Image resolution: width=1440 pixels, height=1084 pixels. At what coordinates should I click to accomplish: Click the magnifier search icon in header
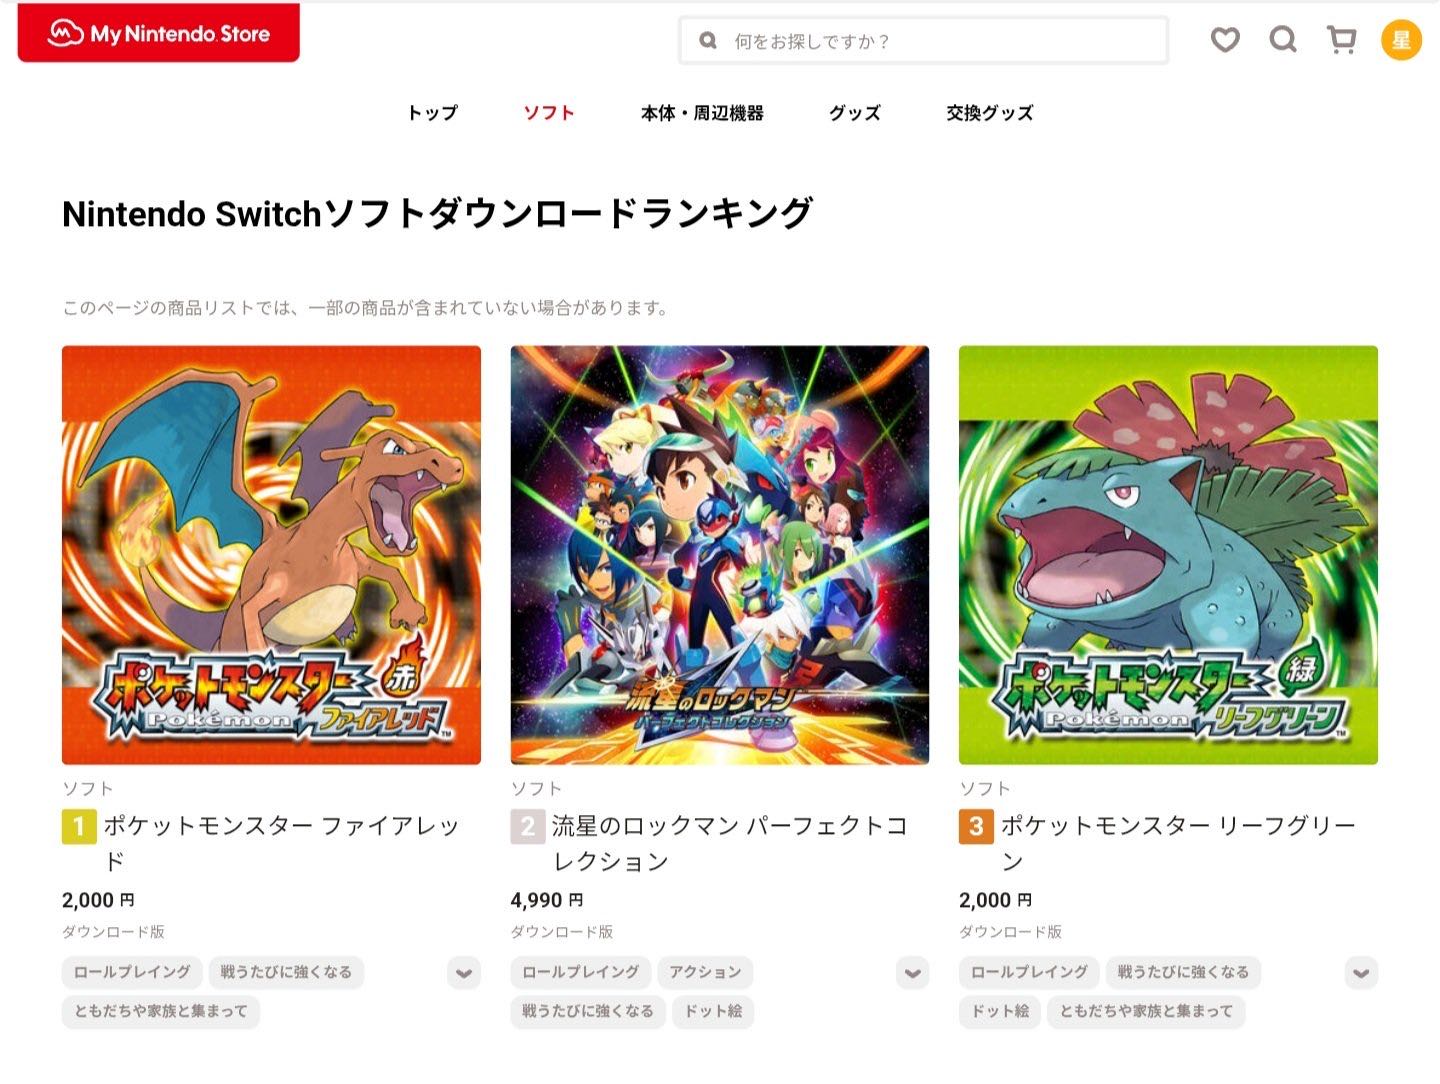coord(1283,40)
